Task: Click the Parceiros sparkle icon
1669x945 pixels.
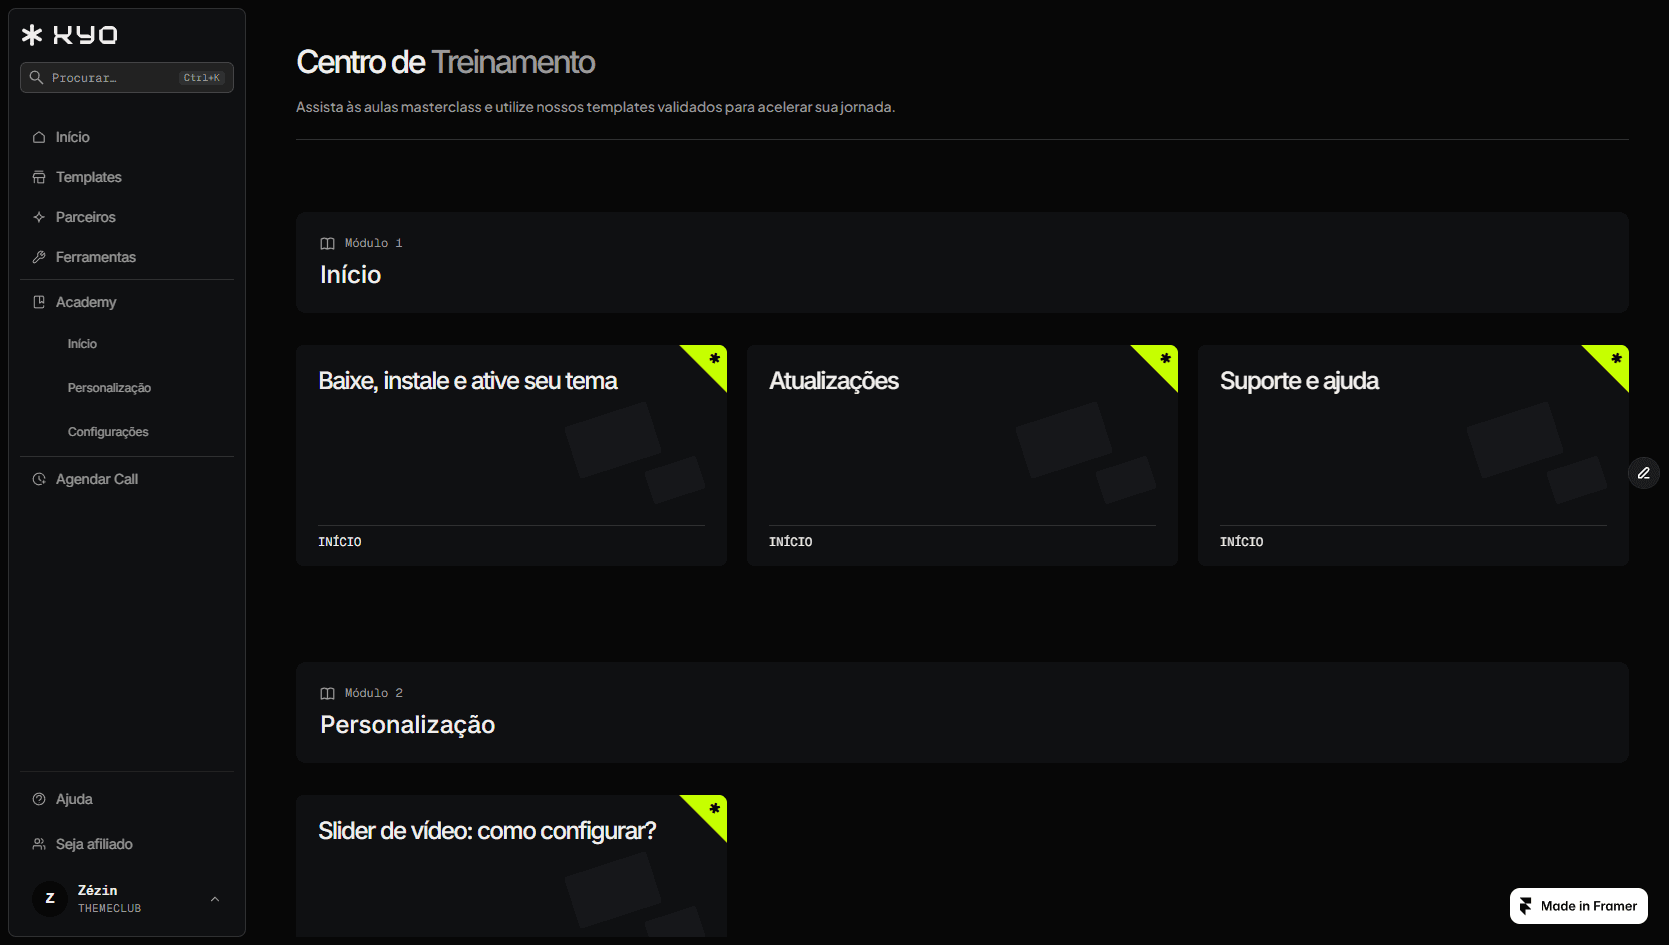Action: pyautogui.click(x=39, y=217)
